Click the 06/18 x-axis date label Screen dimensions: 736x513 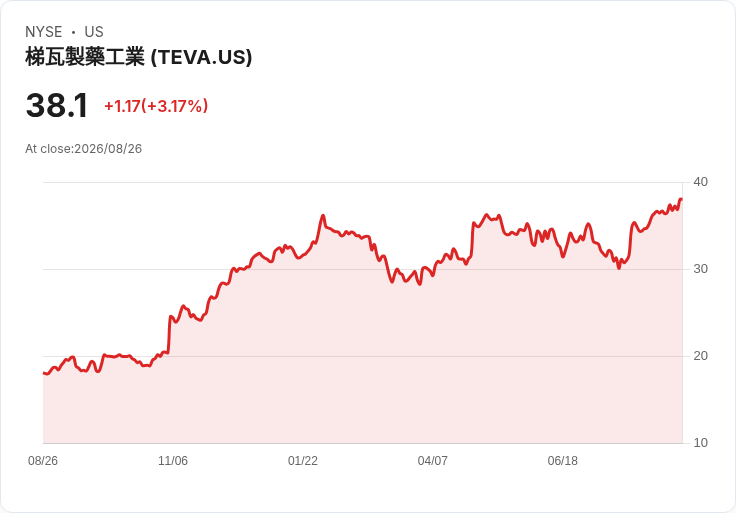click(562, 461)
